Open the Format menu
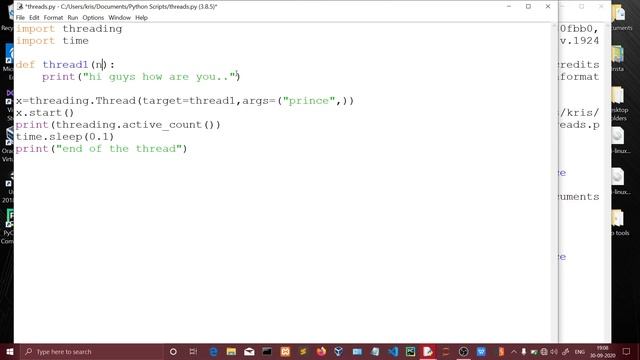640x360 pixels. click(53, 18)
